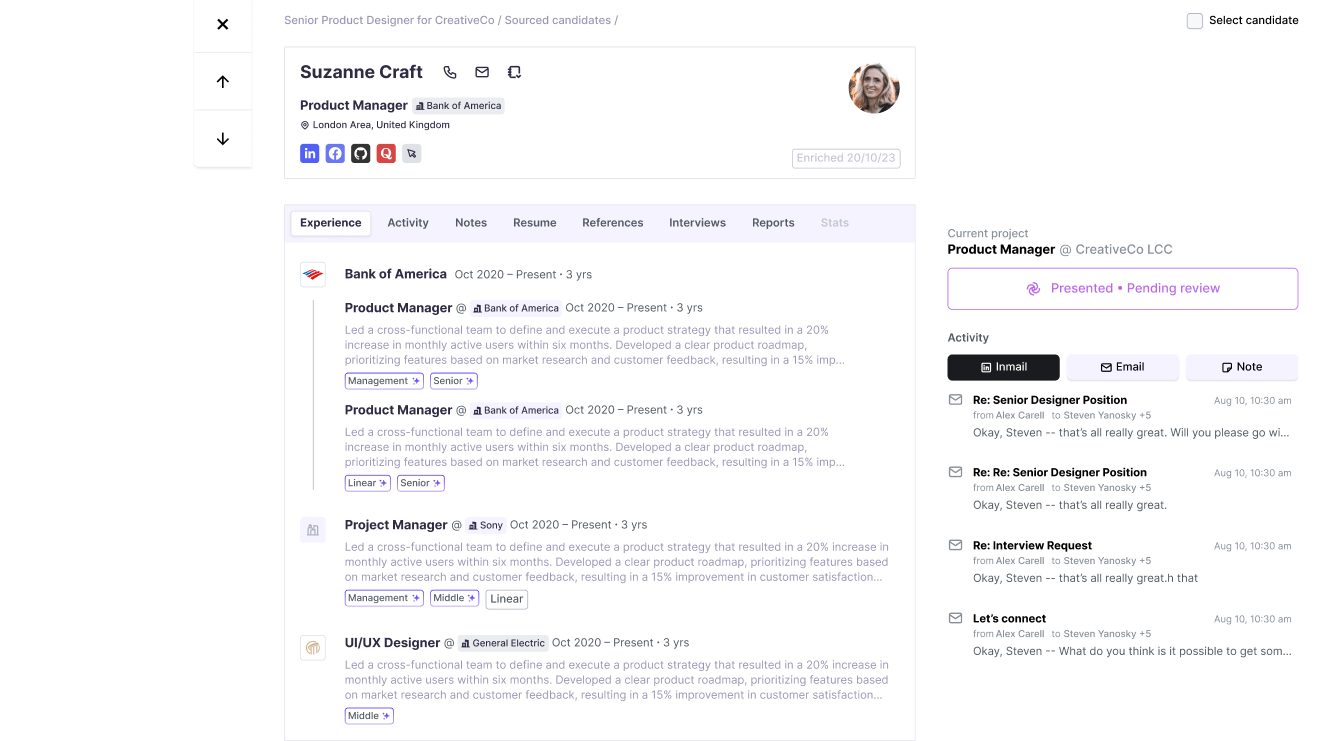Tick the Select candidate checkbox
The width and height of the screenshot is (1331, 741).
pyautogui.click(x=1195, y=21)
